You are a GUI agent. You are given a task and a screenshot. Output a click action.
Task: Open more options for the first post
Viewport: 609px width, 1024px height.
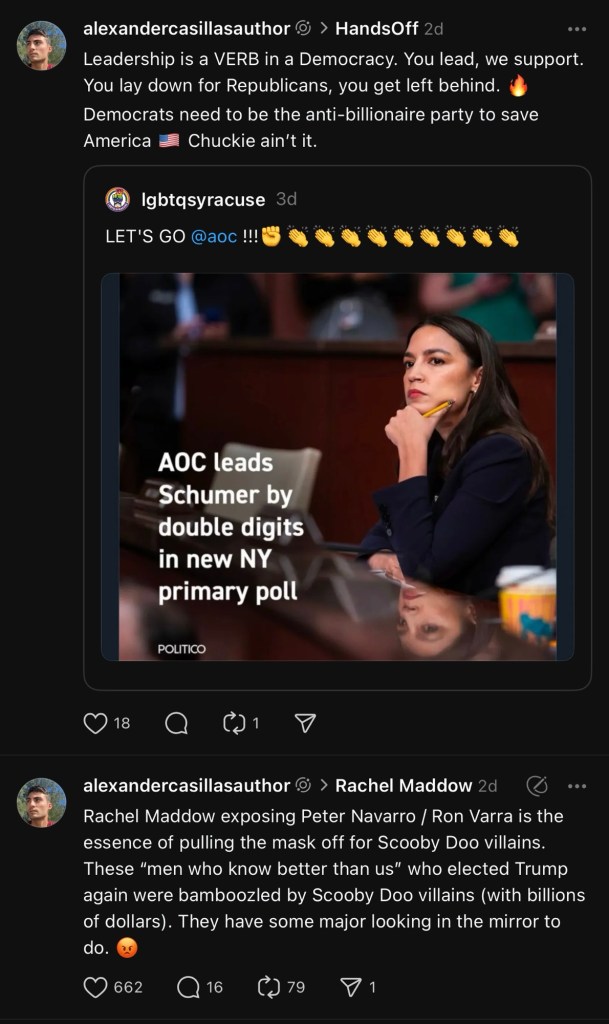click(x=577, y=29)
